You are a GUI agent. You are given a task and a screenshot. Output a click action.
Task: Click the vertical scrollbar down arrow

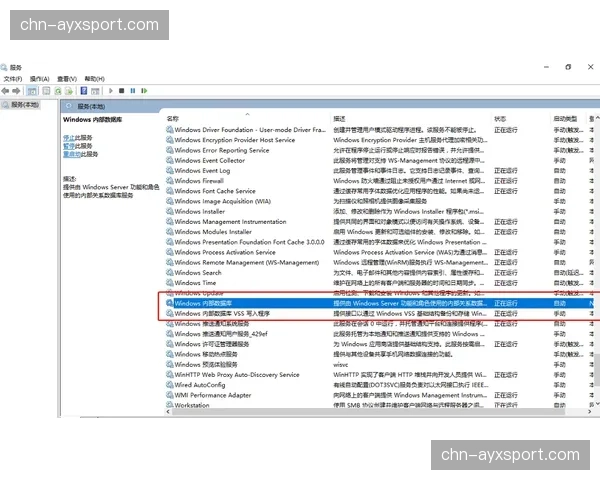tap(597, 404)
